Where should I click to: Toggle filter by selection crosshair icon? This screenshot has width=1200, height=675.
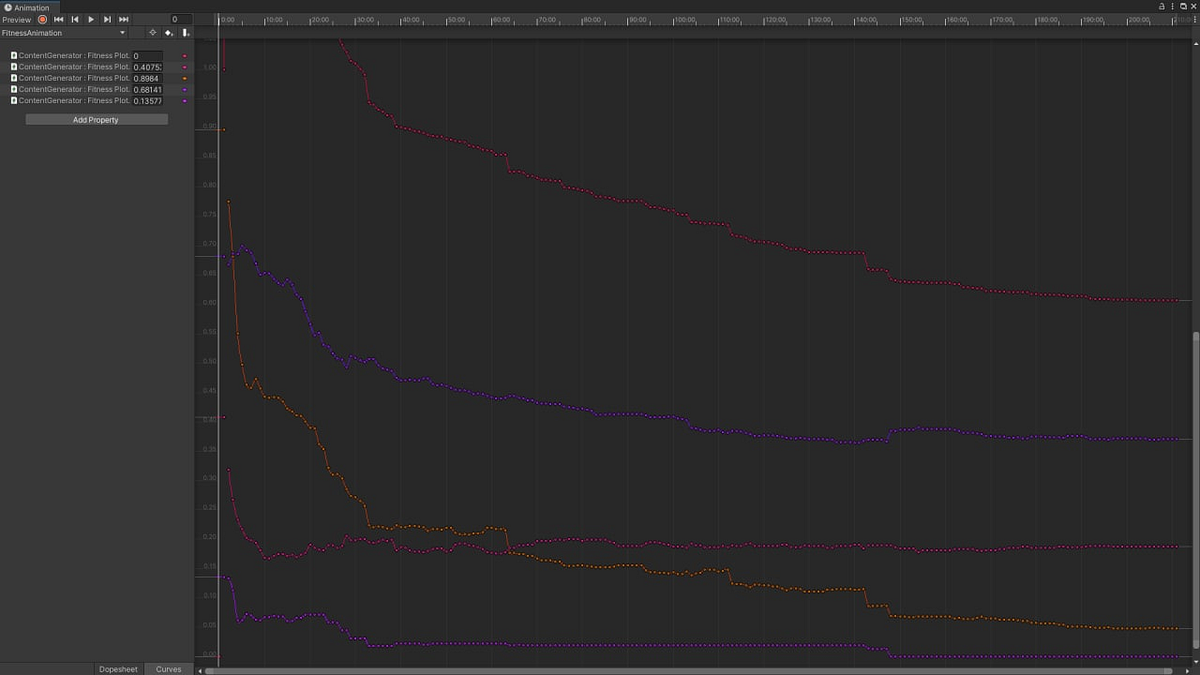click(153, 32)
